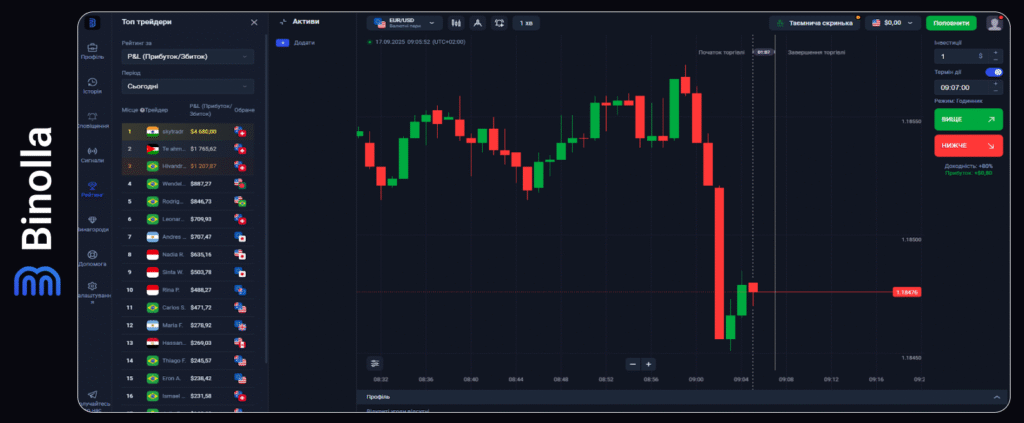Click the green Поповнити deposit button

(950, 22)
